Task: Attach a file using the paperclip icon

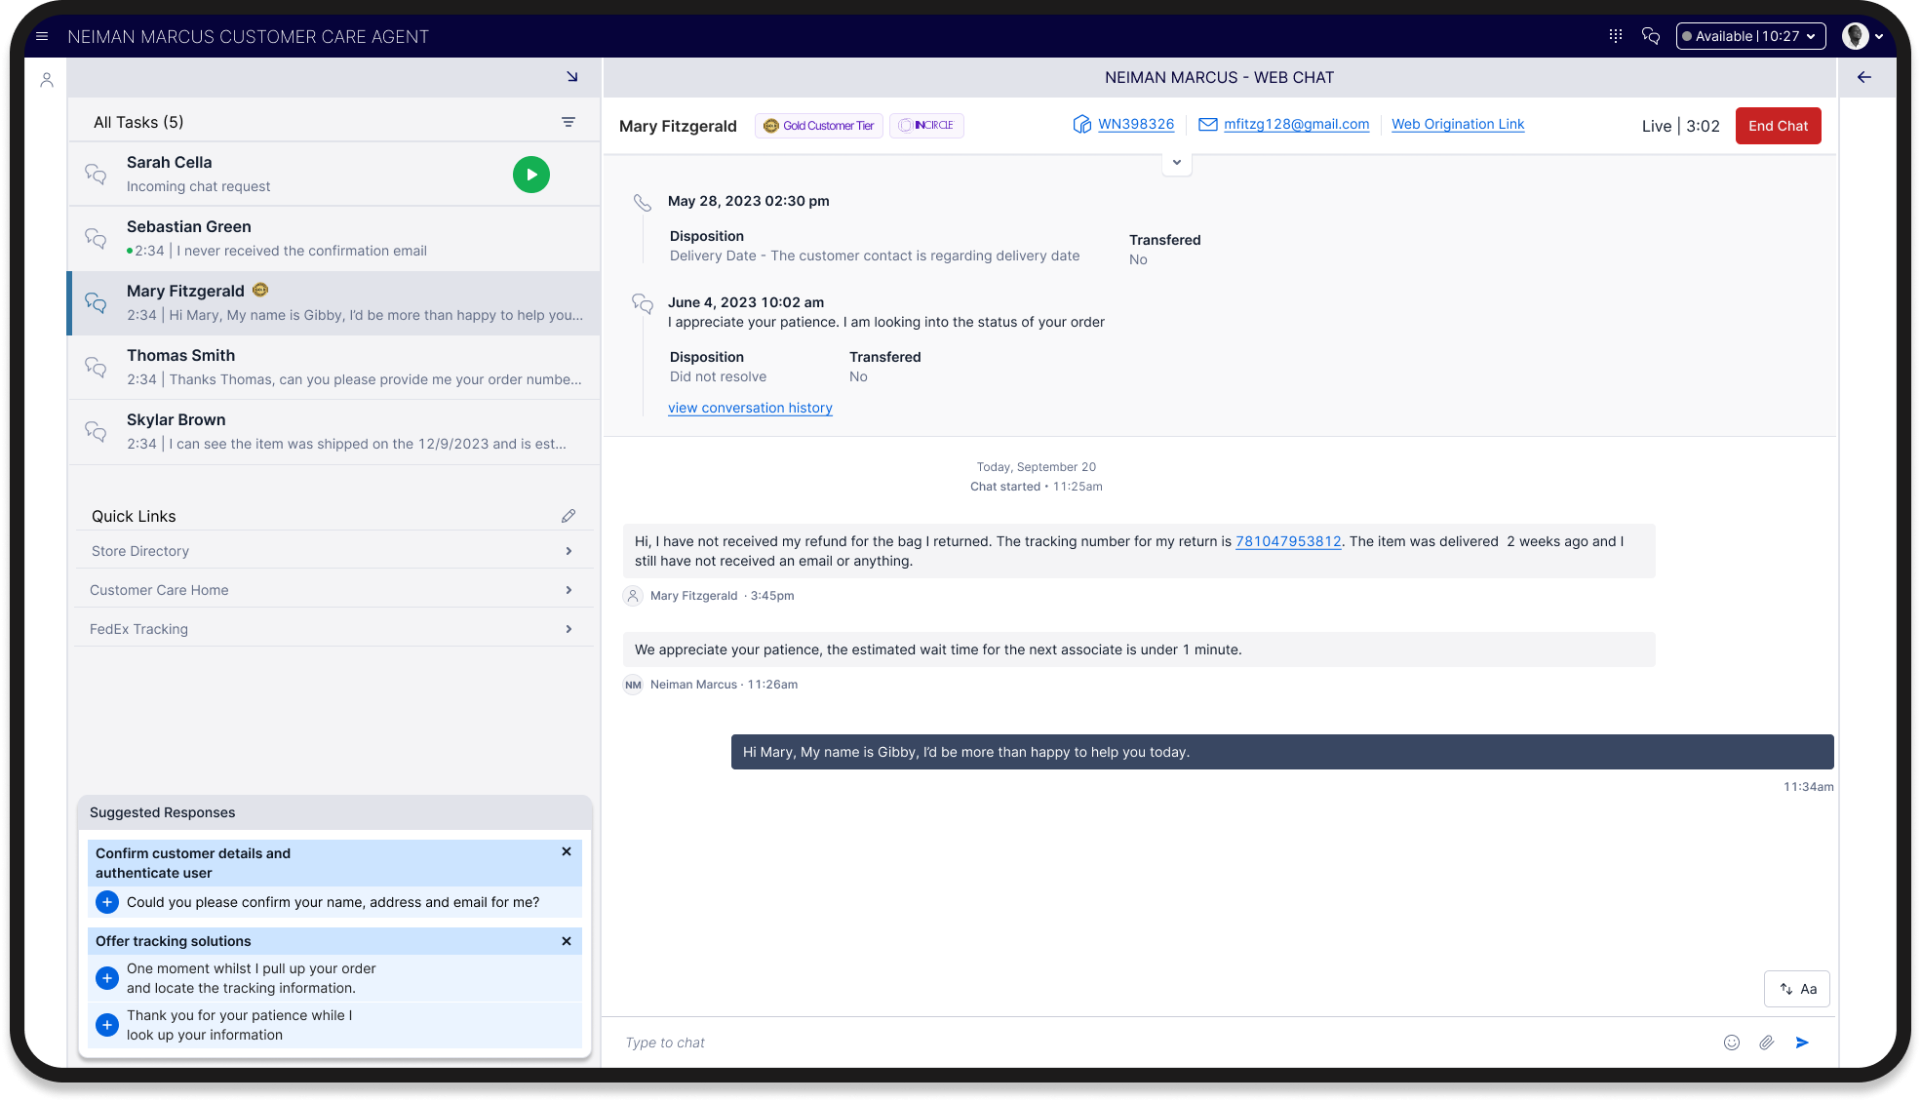Action: click(x=1766, y=1043)
